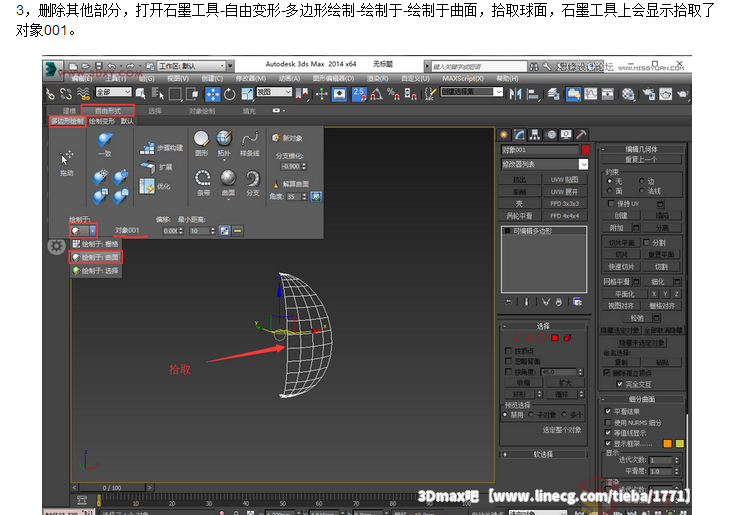
Task: Open the Hierarchy command panel tab
Action: coord(534,135)
